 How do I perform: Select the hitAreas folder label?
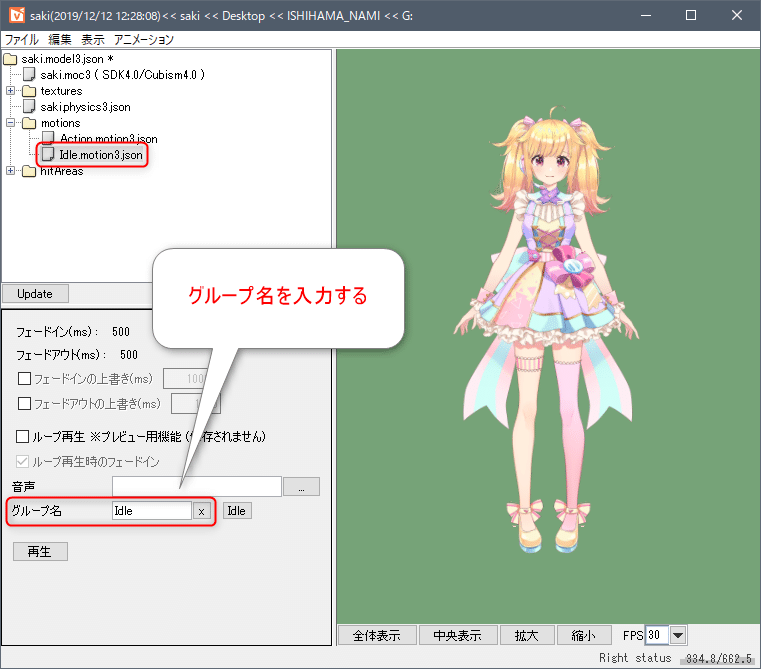[62, 171]
